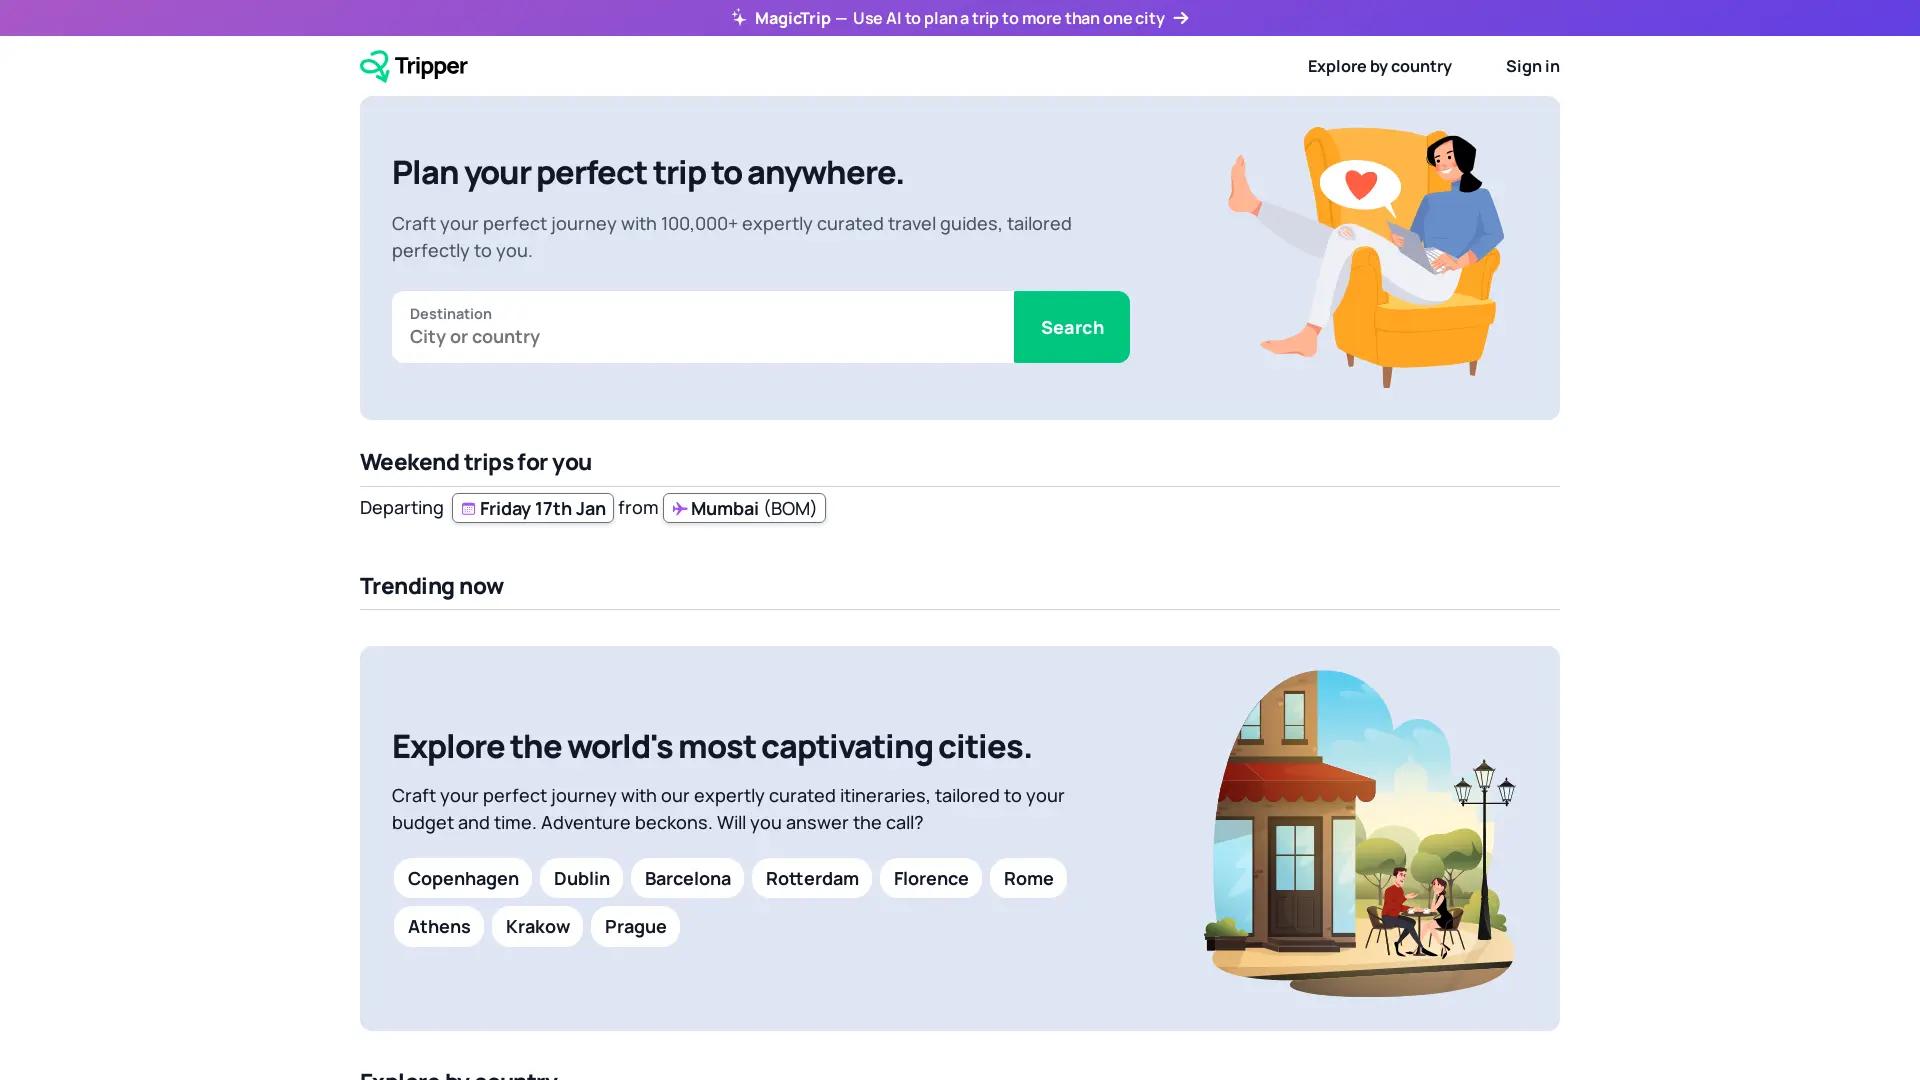Viewport: 1920px width, 1080px height.
Task: Click the airplane icon beside Mumbai
Action: pos(679,509)
